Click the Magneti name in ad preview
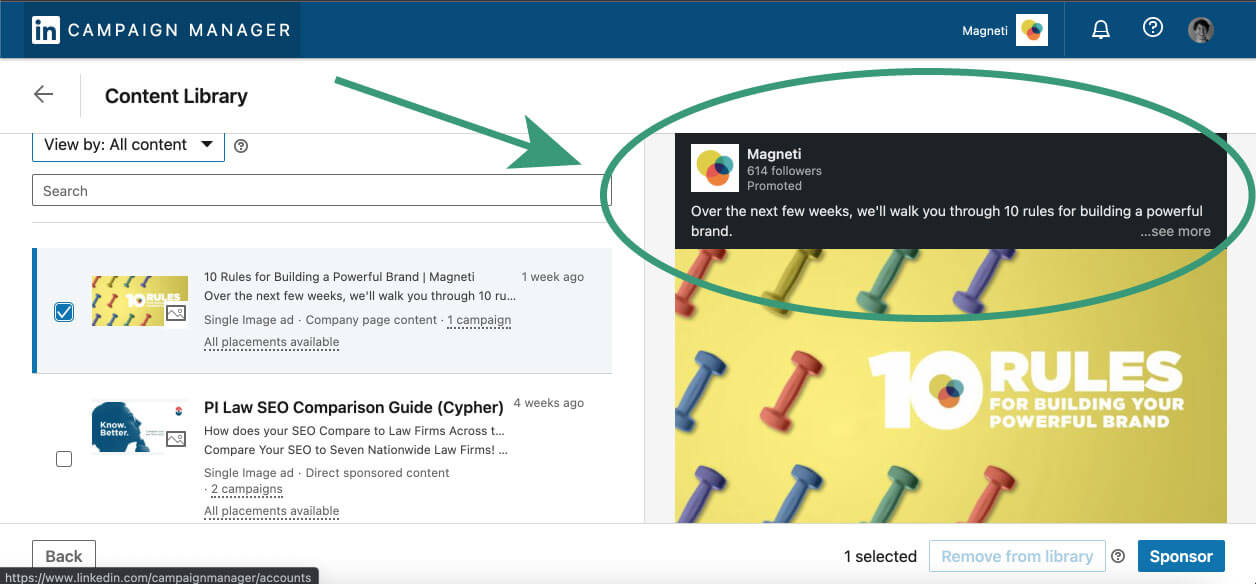Viewport: 1256px width, 584px height. tap(776, 154)
